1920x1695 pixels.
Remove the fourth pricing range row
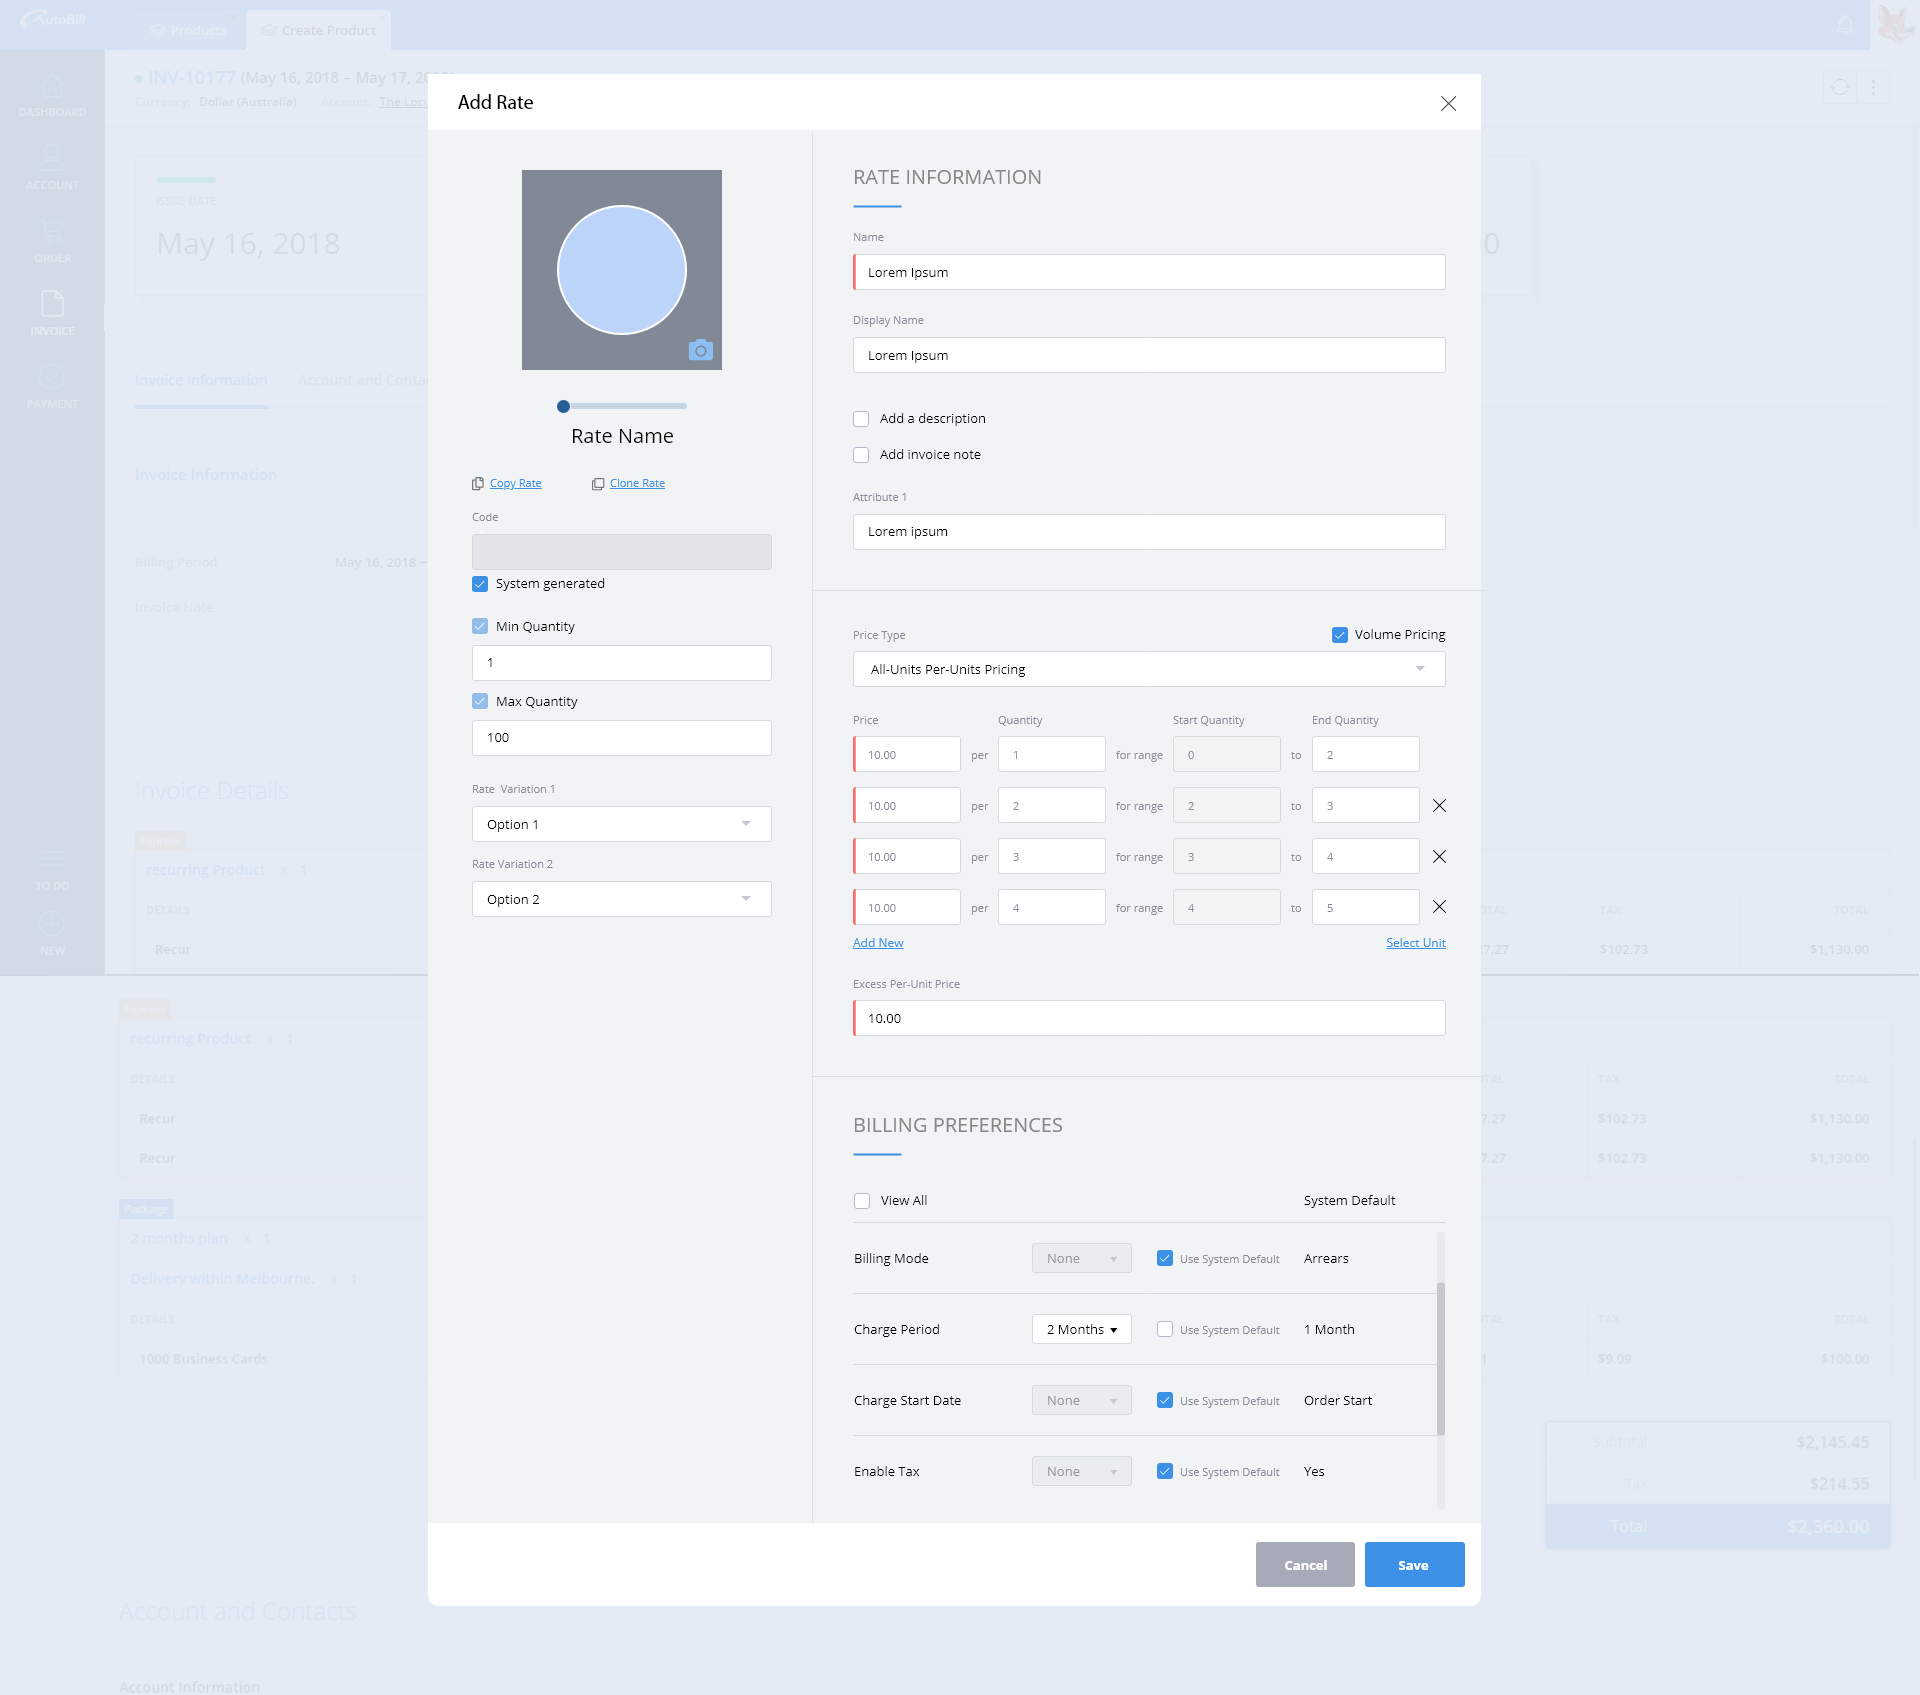[1439, 907]
